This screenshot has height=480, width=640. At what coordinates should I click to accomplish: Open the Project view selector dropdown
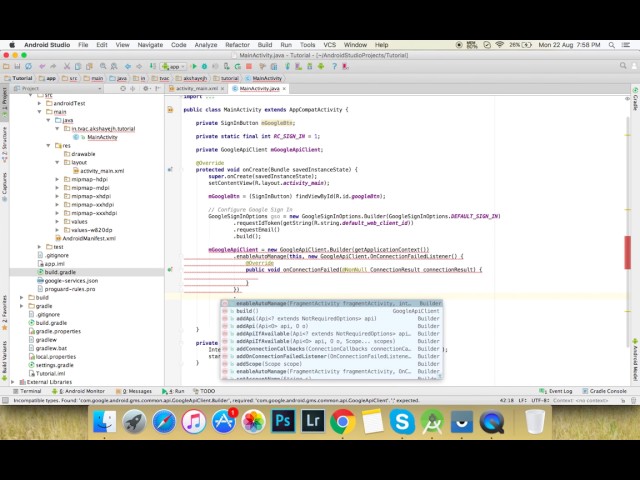coord(57,89)
